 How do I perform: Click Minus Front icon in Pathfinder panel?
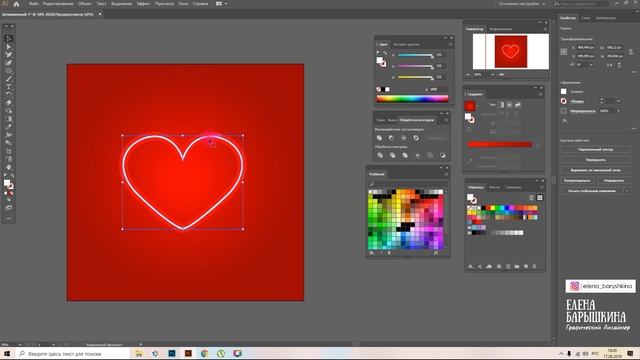(391, 138)
